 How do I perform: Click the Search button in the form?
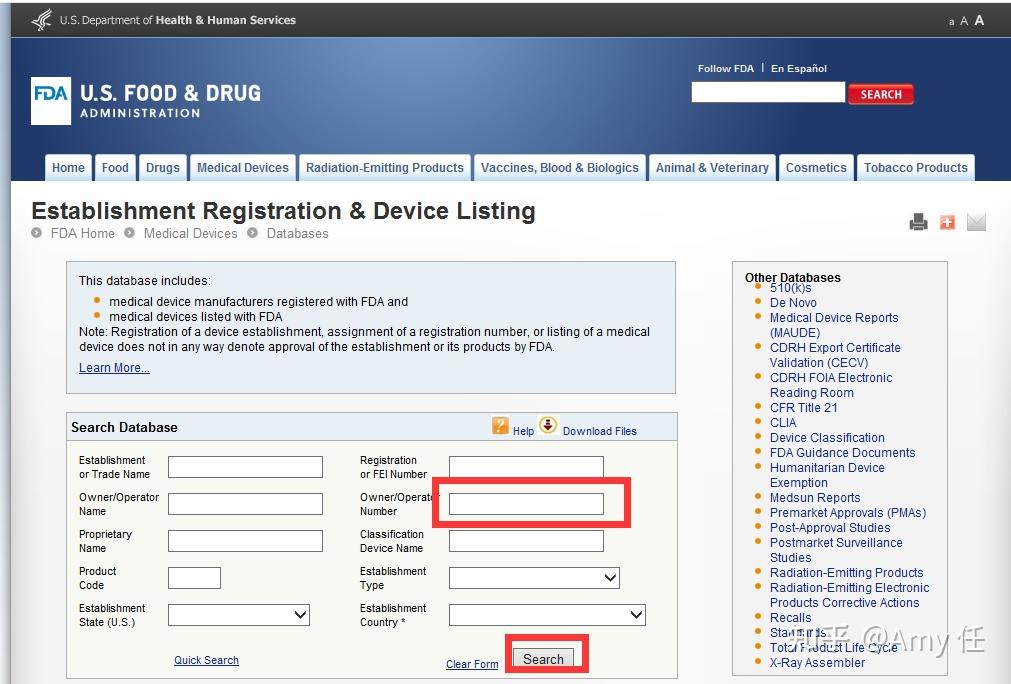pyautogui.click(x=543, y=659)
